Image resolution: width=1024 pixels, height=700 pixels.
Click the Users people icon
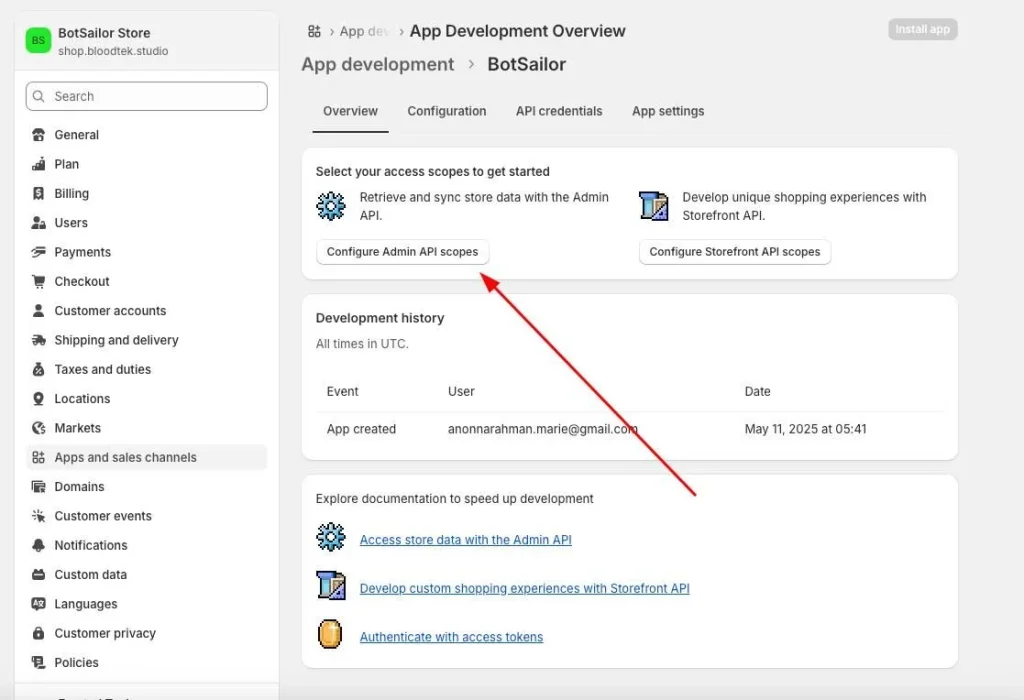point(39,223)
